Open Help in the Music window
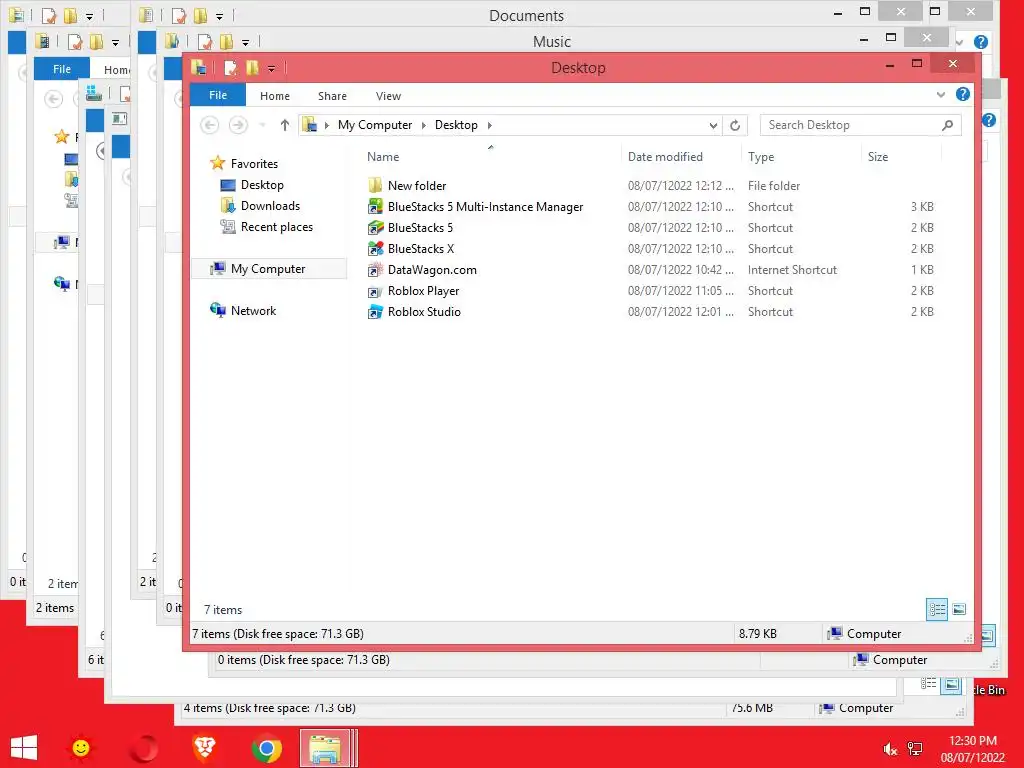Image resolution: width=1024 pixels, height=768 pixels. [x=980, y=42]
